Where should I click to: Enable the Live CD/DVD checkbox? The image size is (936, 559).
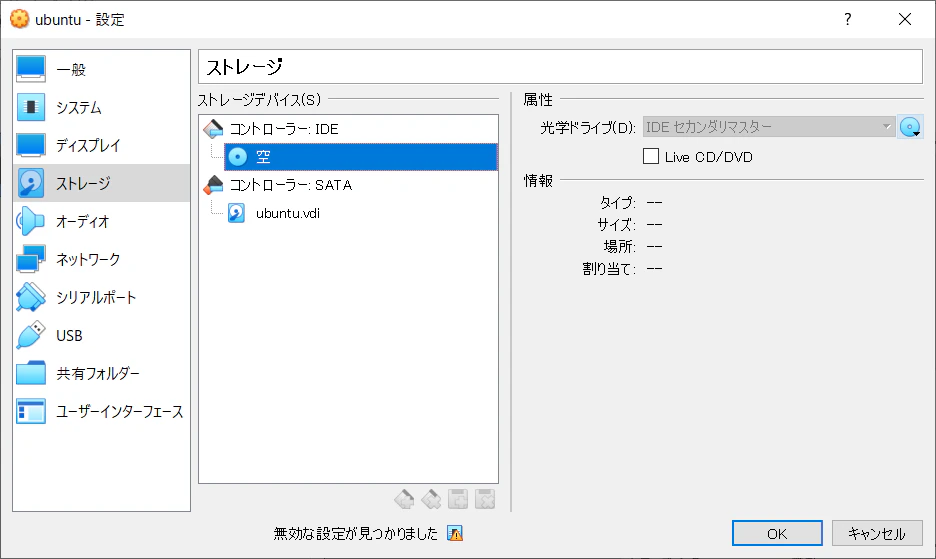click(x=651, y=156)
